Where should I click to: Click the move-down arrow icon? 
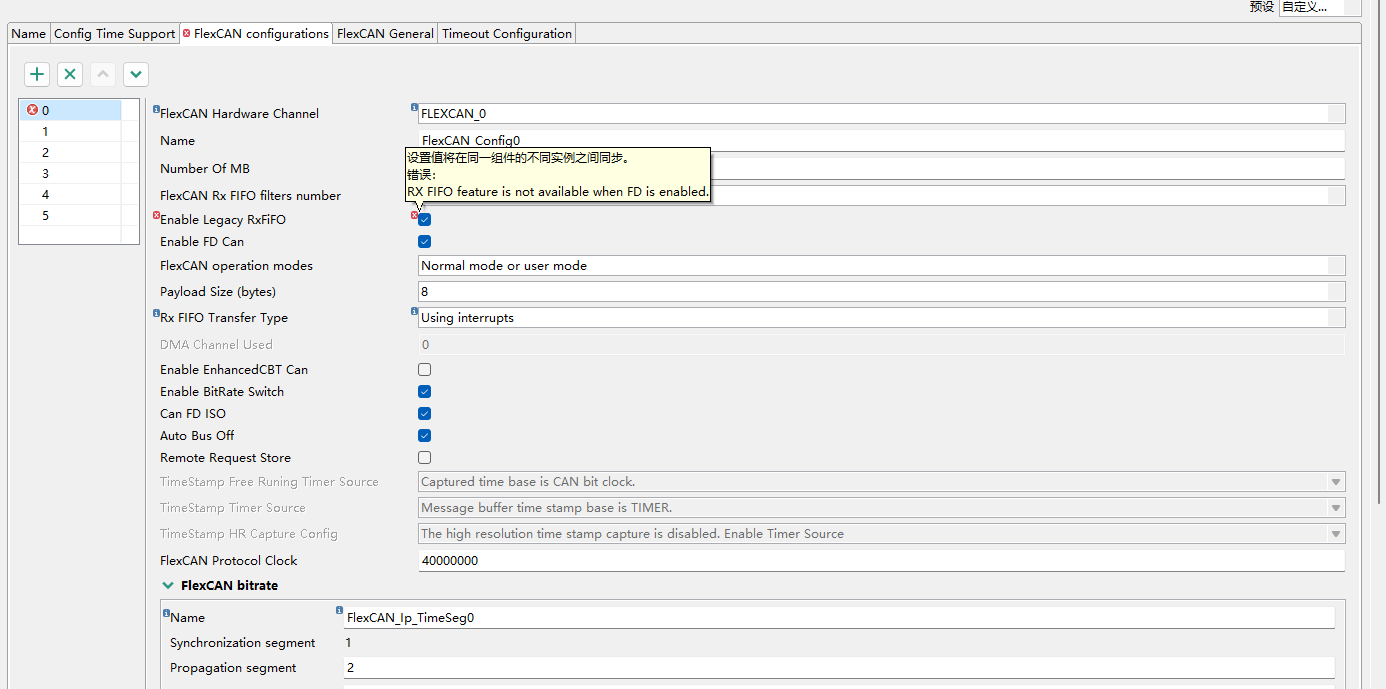click(135, 73)
